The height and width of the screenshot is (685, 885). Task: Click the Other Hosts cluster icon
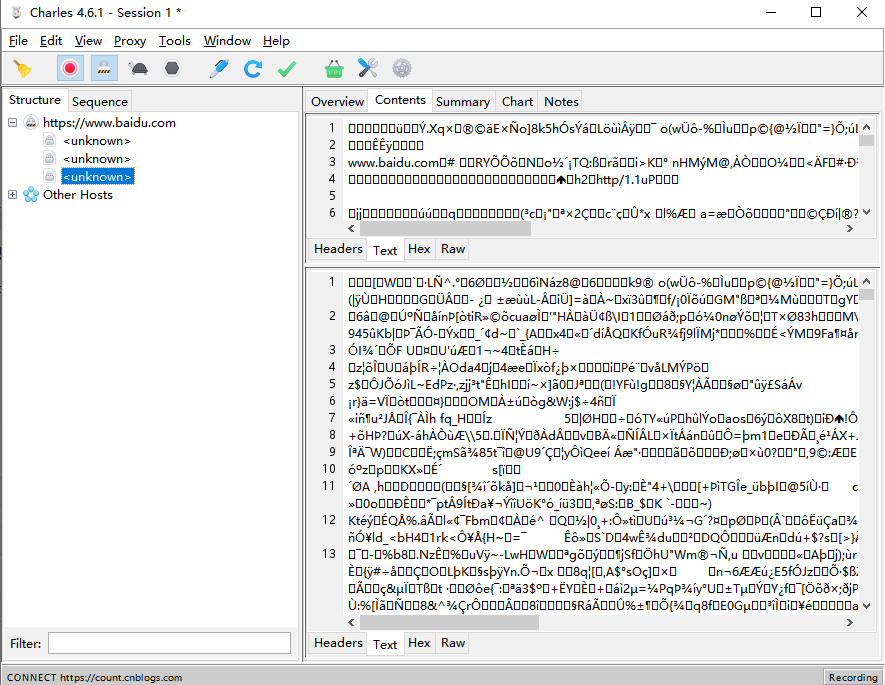pyautogui.click(x=31, y=195)
